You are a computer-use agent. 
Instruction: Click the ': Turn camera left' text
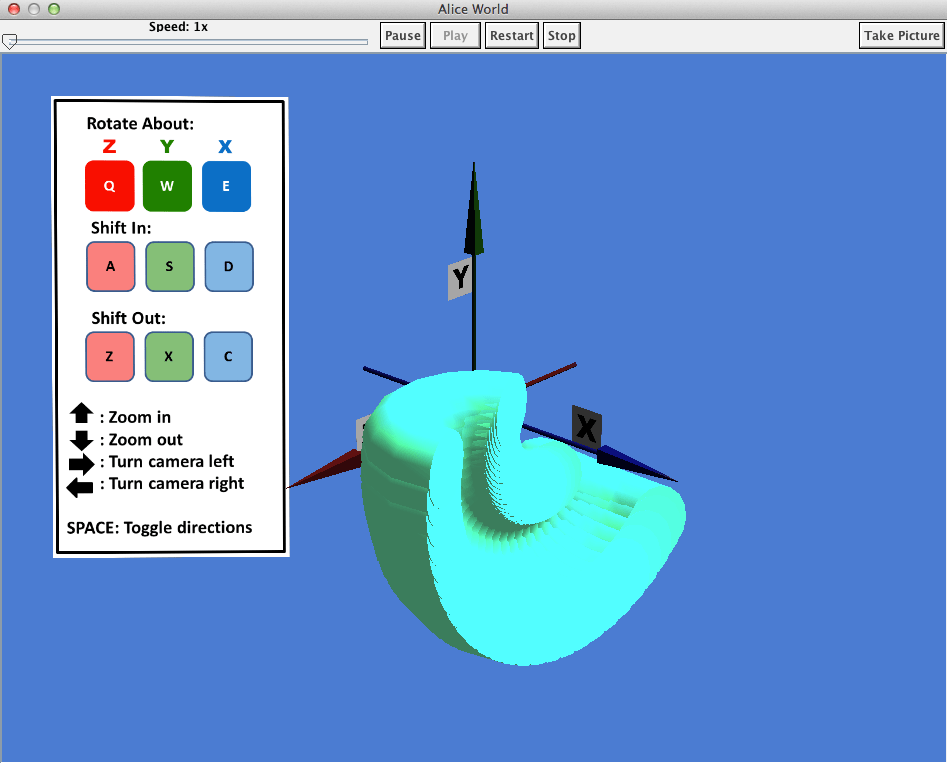[167, 462]
